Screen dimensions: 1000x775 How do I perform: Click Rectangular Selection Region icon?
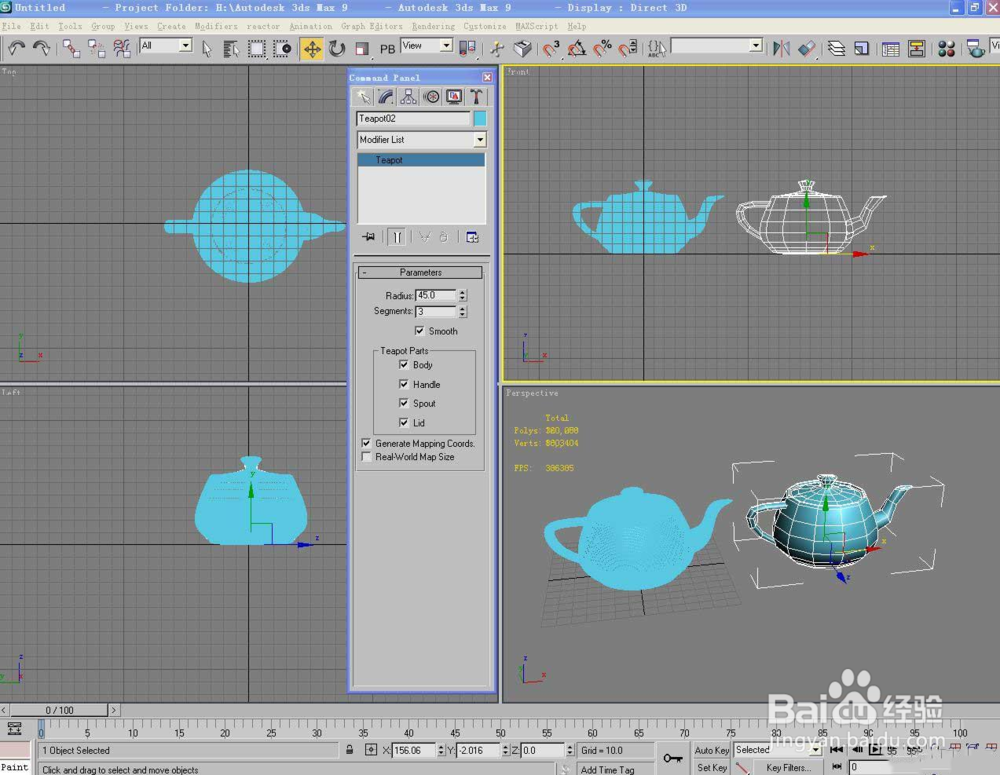pos(256,48)
